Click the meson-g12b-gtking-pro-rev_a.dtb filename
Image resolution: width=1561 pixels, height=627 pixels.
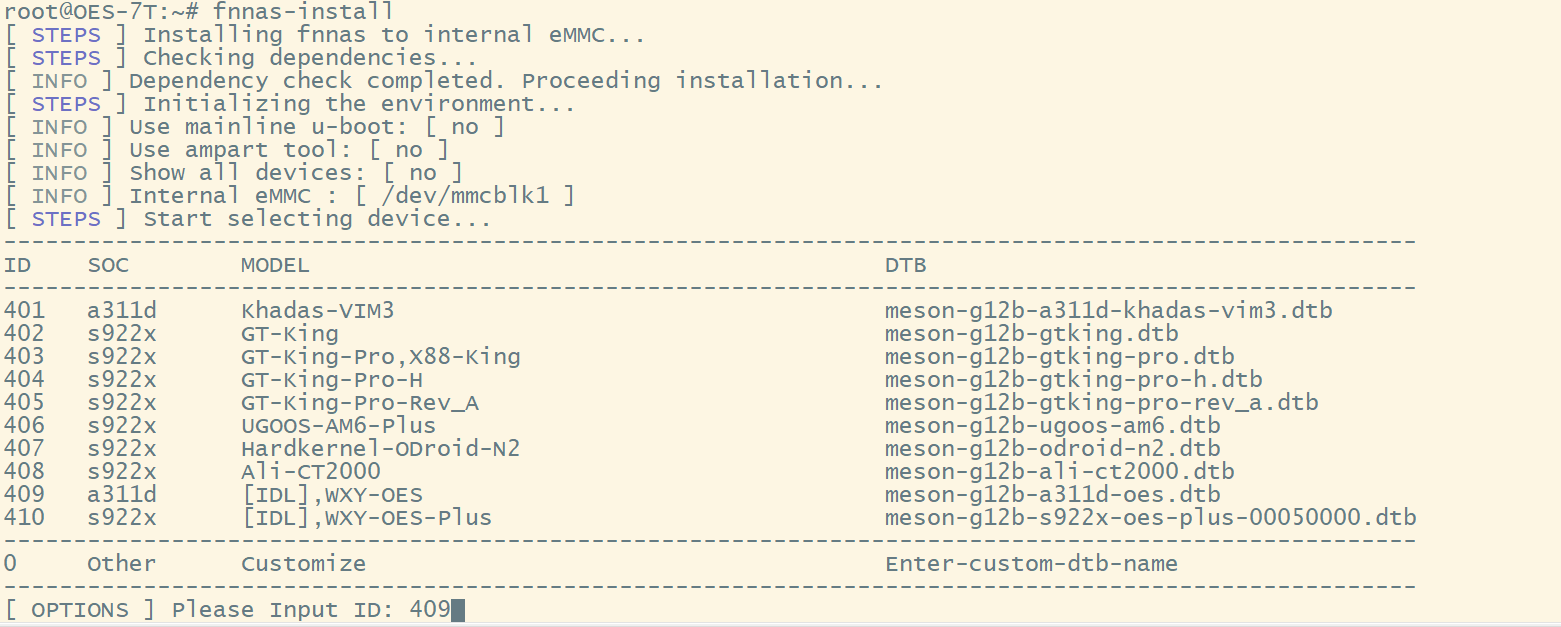(1101, 403)
